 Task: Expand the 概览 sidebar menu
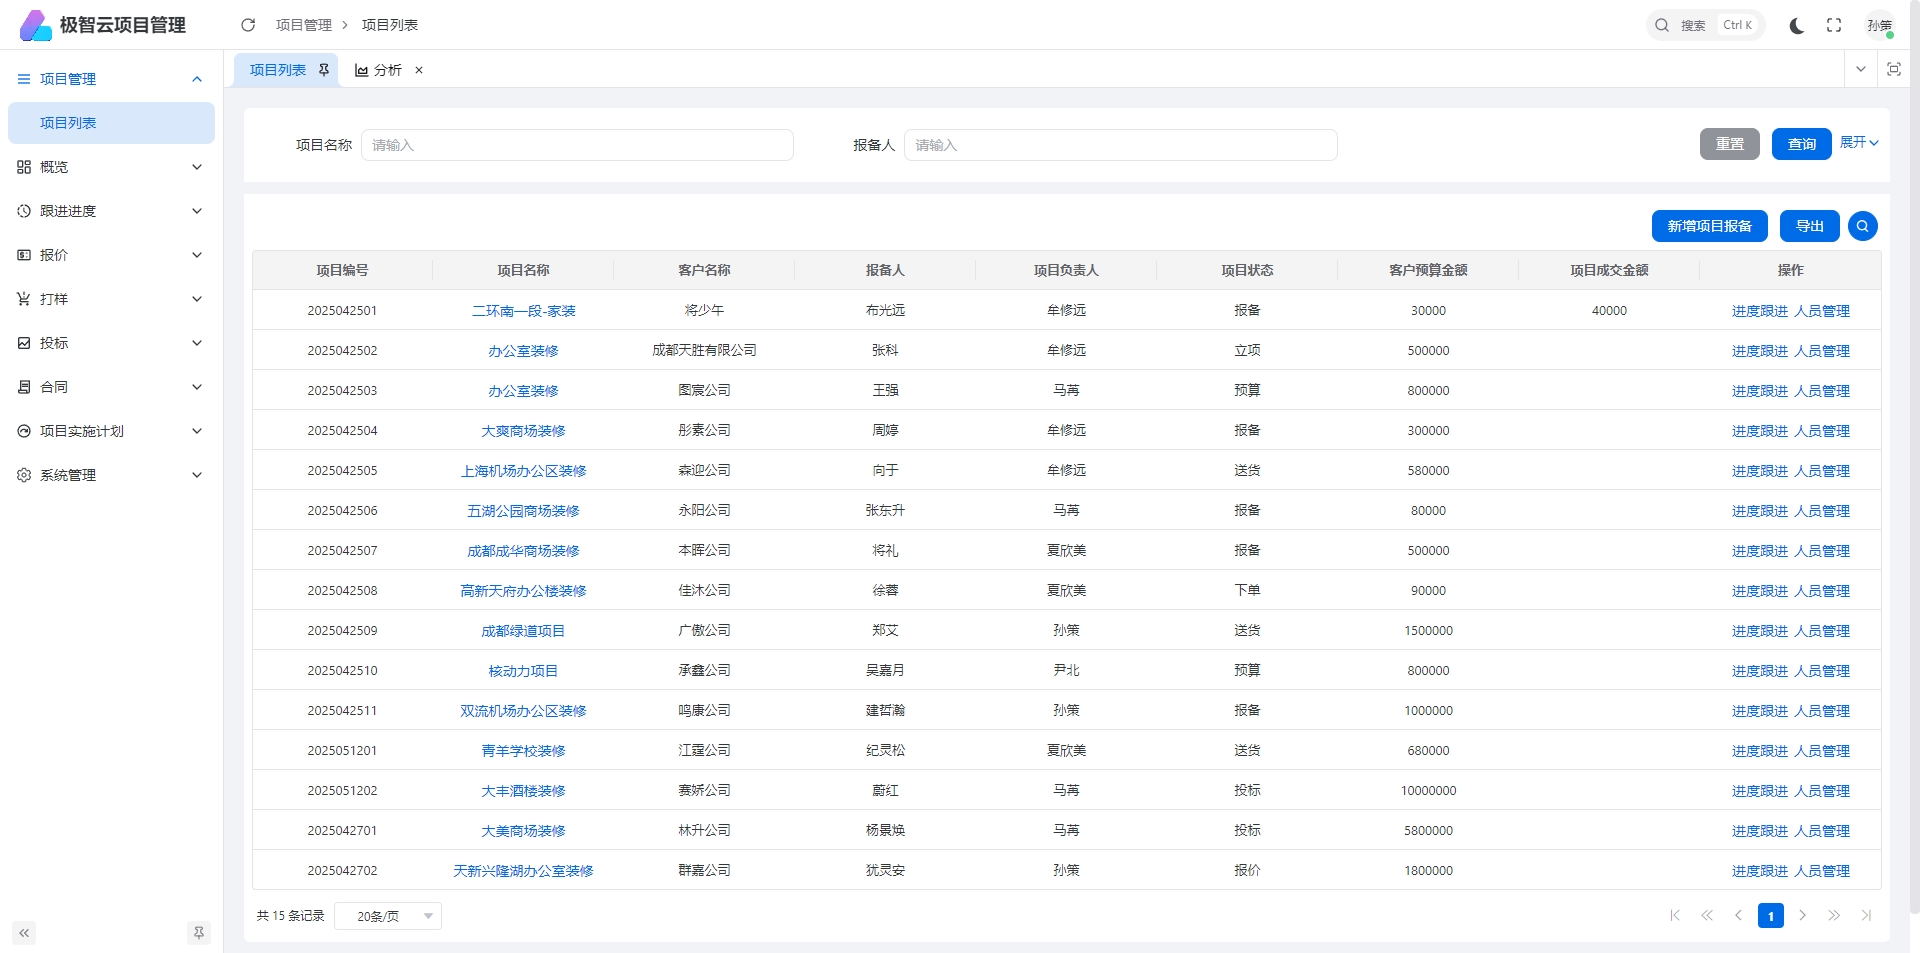tap(110, 167)
